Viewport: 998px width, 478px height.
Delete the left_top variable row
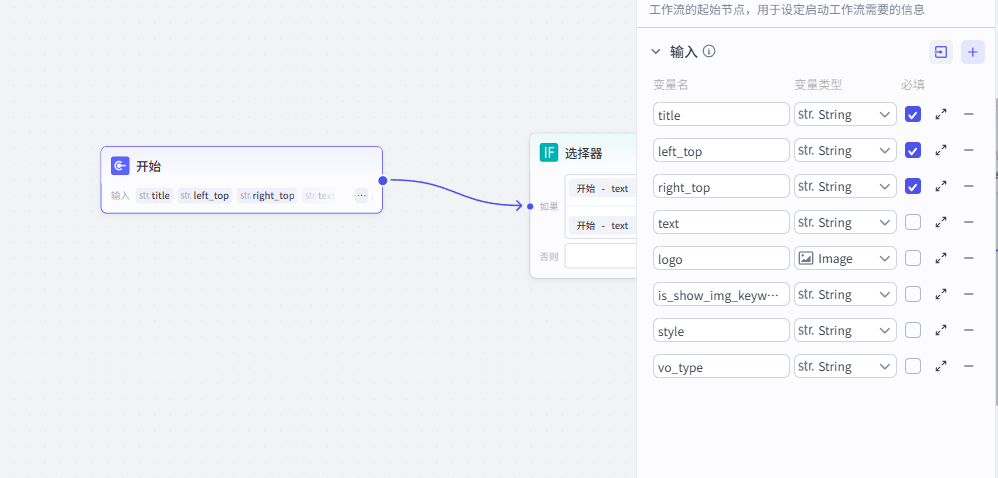pyautogui.click(x=969, y=151)
